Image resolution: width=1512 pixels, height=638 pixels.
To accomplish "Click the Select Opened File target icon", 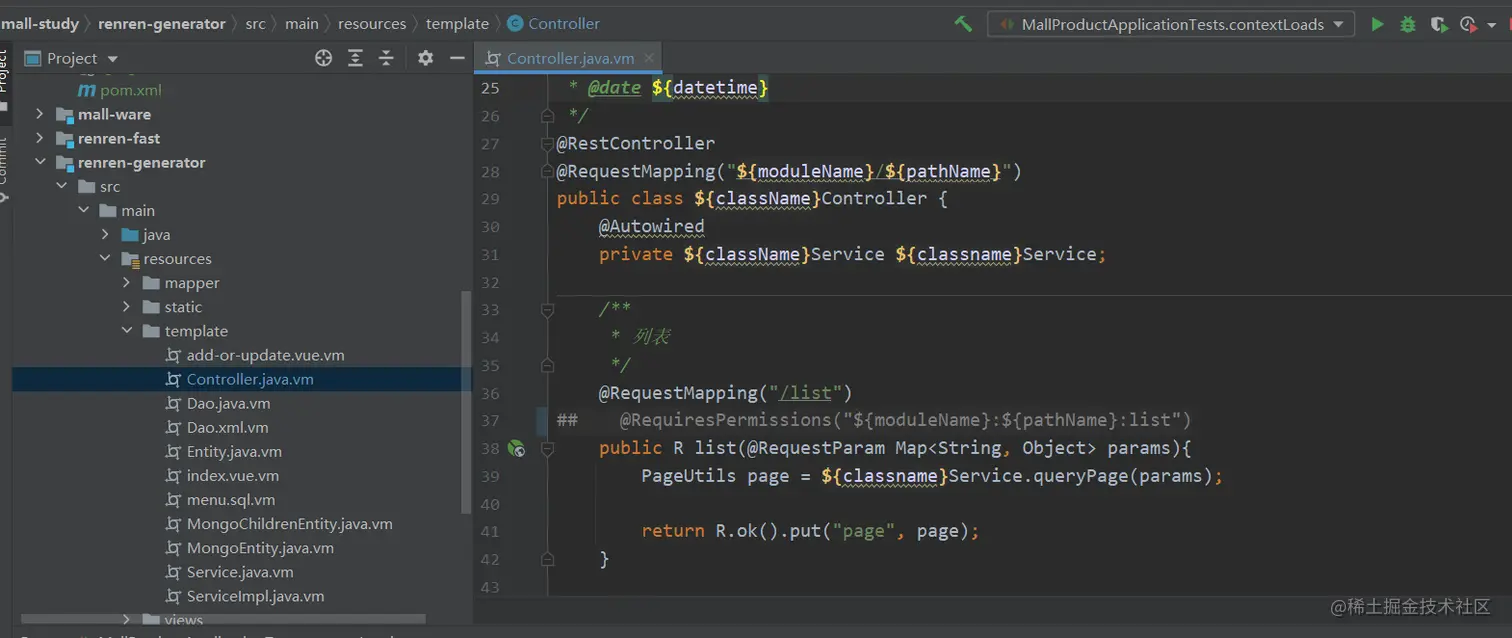I will pyautogui.click(x=323, y=58).
